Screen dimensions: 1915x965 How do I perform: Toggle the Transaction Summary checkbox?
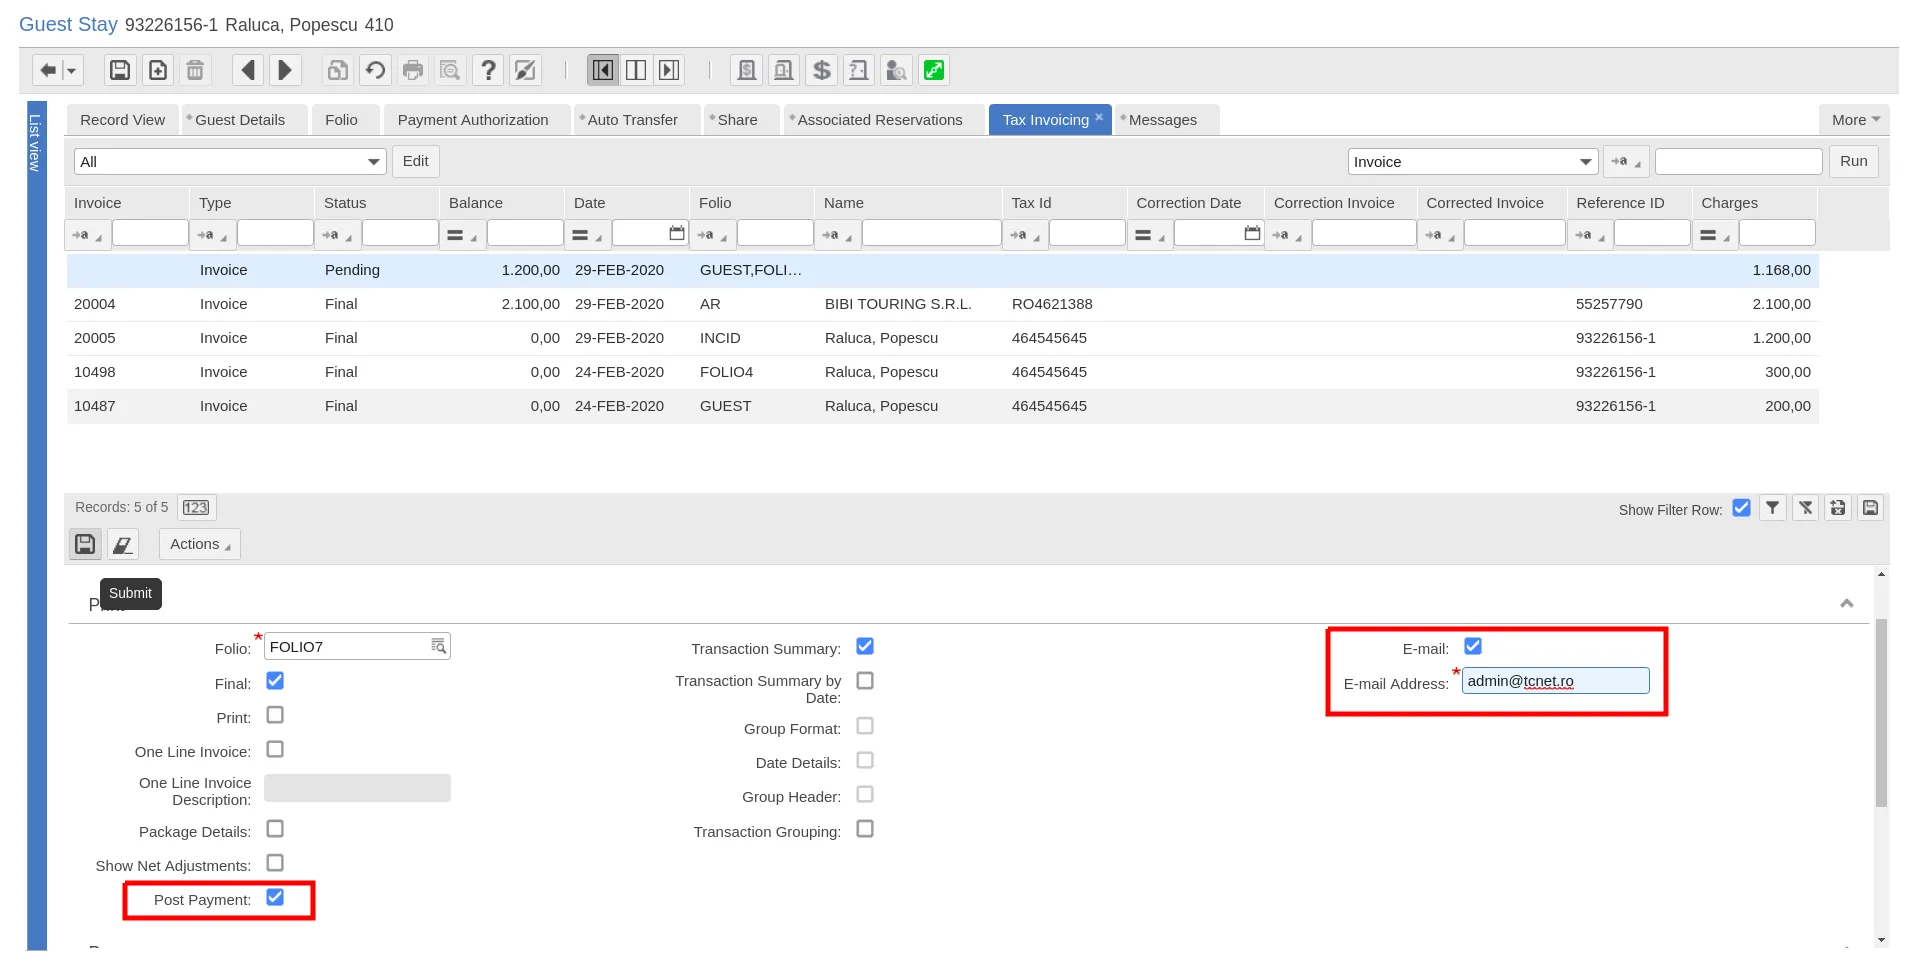(865, 646)
